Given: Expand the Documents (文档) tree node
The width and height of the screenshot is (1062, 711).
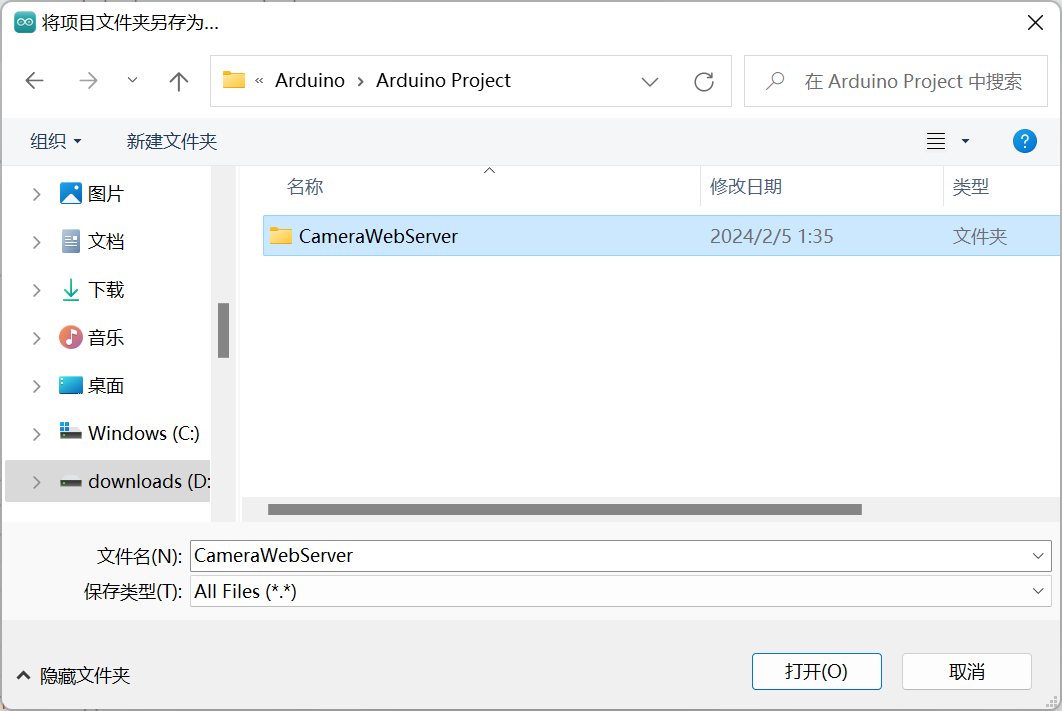Looking at the screenshot, I should tap(37, 242).
